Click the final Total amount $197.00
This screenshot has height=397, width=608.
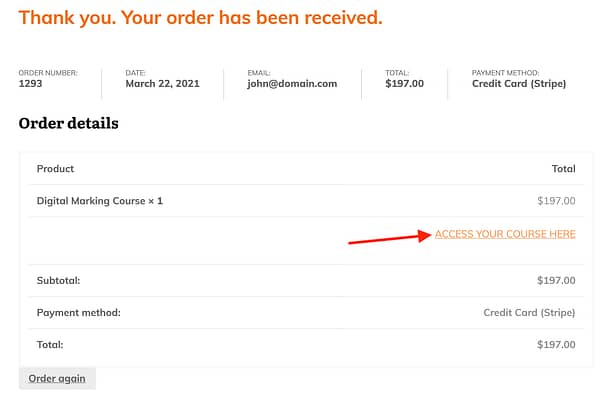(556, 345)
